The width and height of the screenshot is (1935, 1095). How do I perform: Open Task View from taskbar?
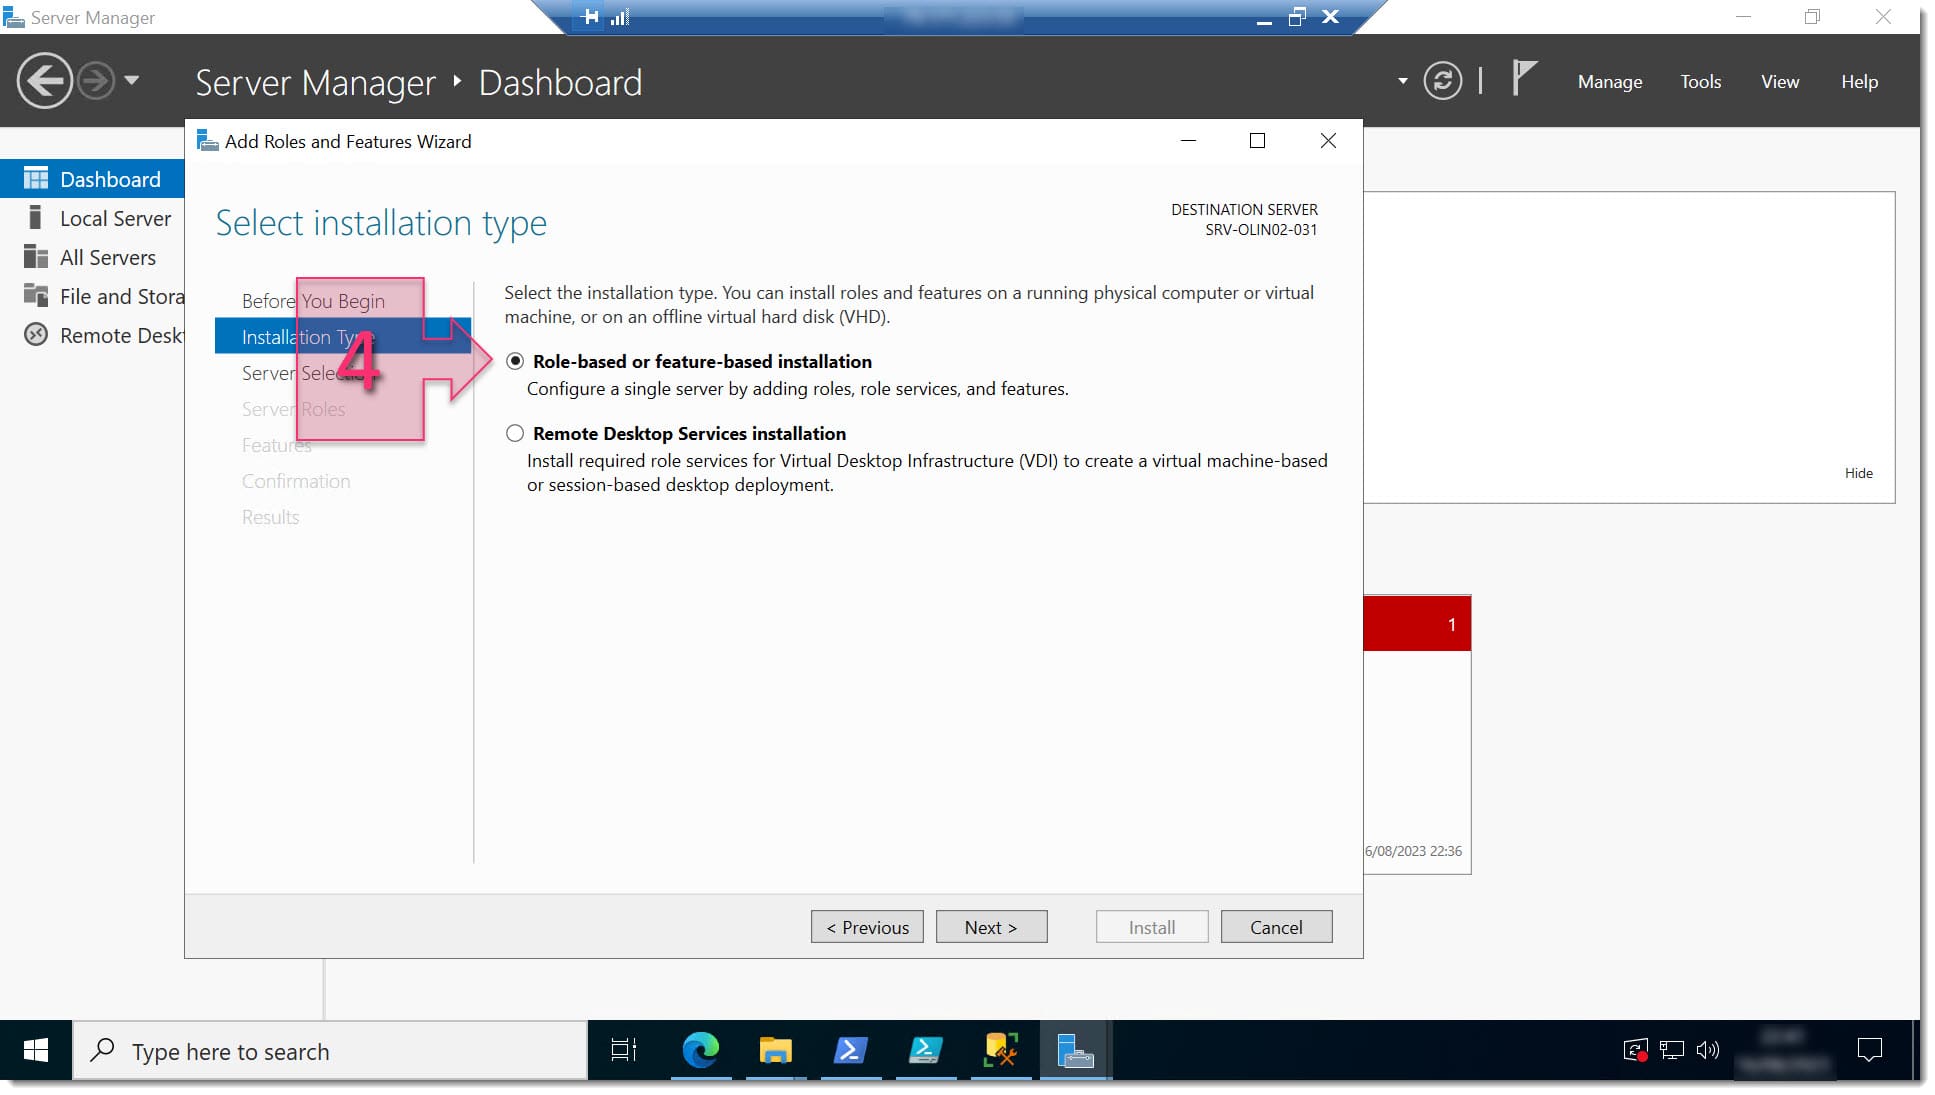(624, 1050)
